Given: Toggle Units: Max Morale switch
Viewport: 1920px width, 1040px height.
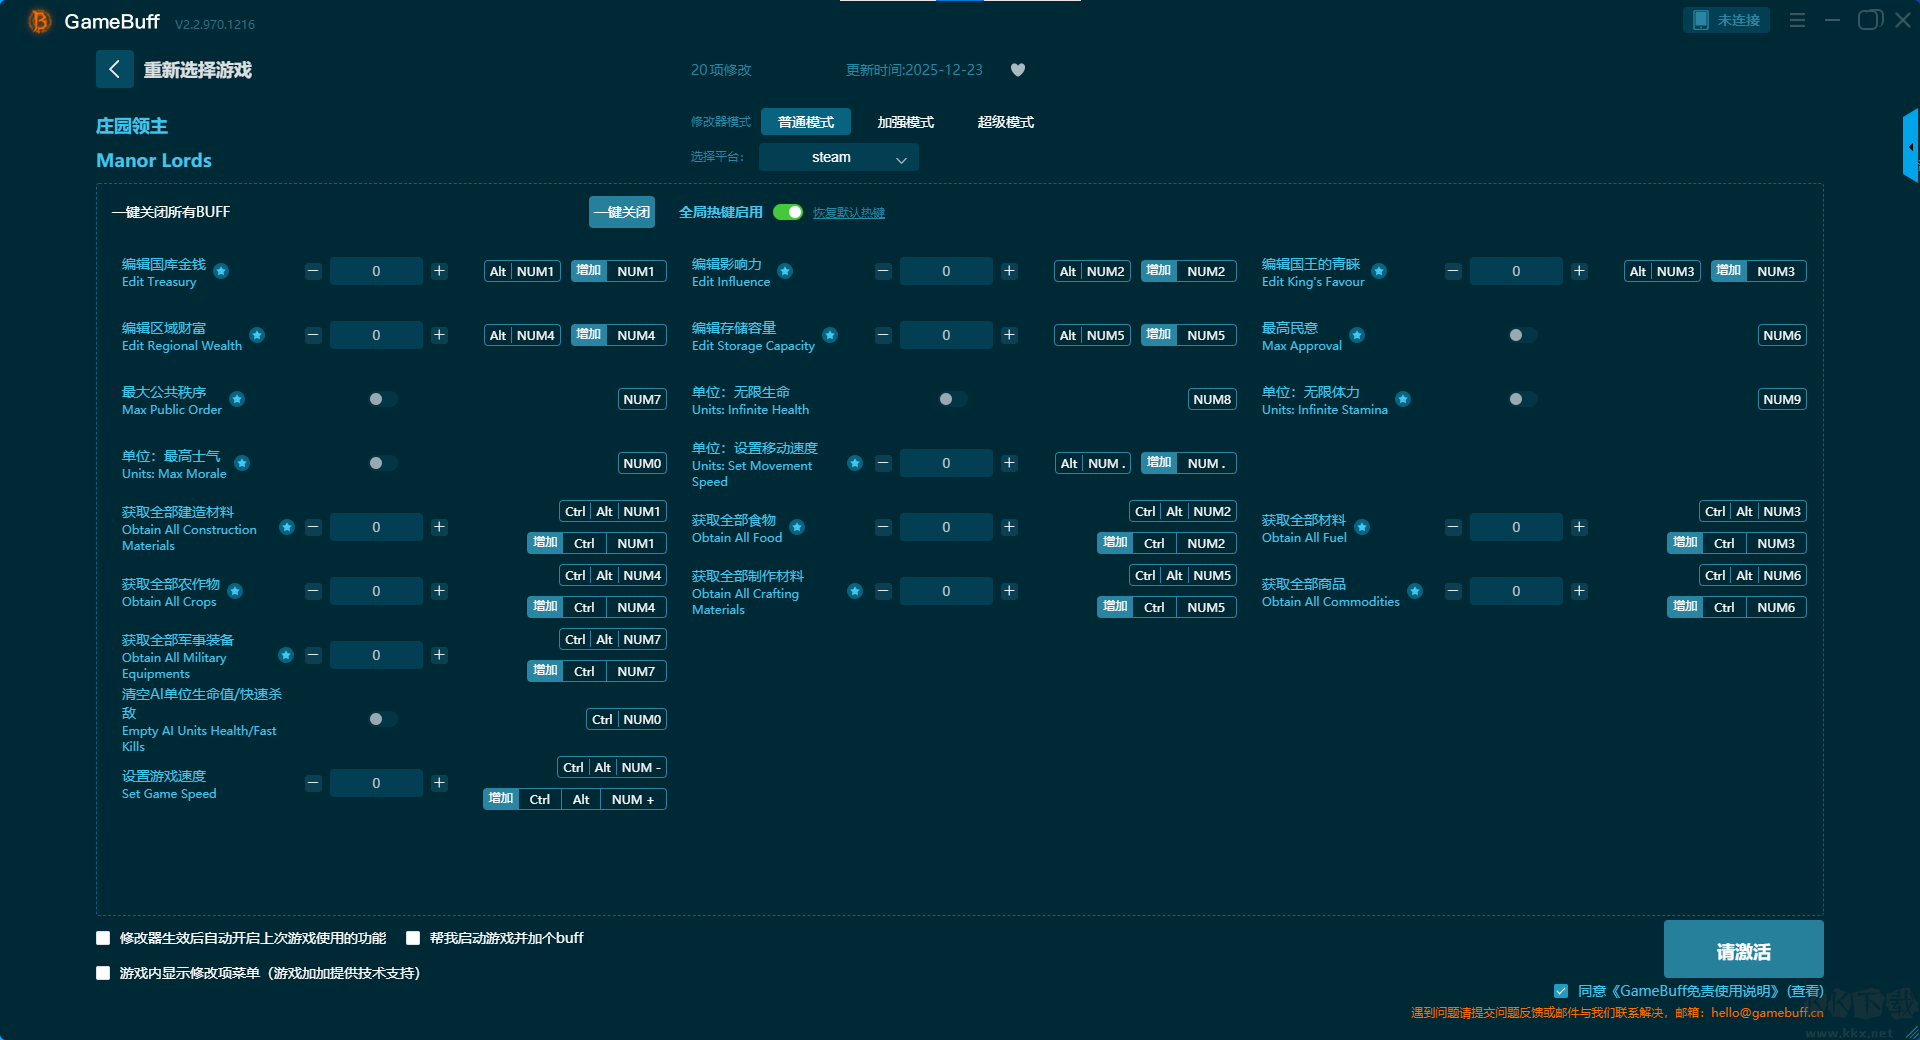Looking at the screenshot, I should tap(382, 463).
